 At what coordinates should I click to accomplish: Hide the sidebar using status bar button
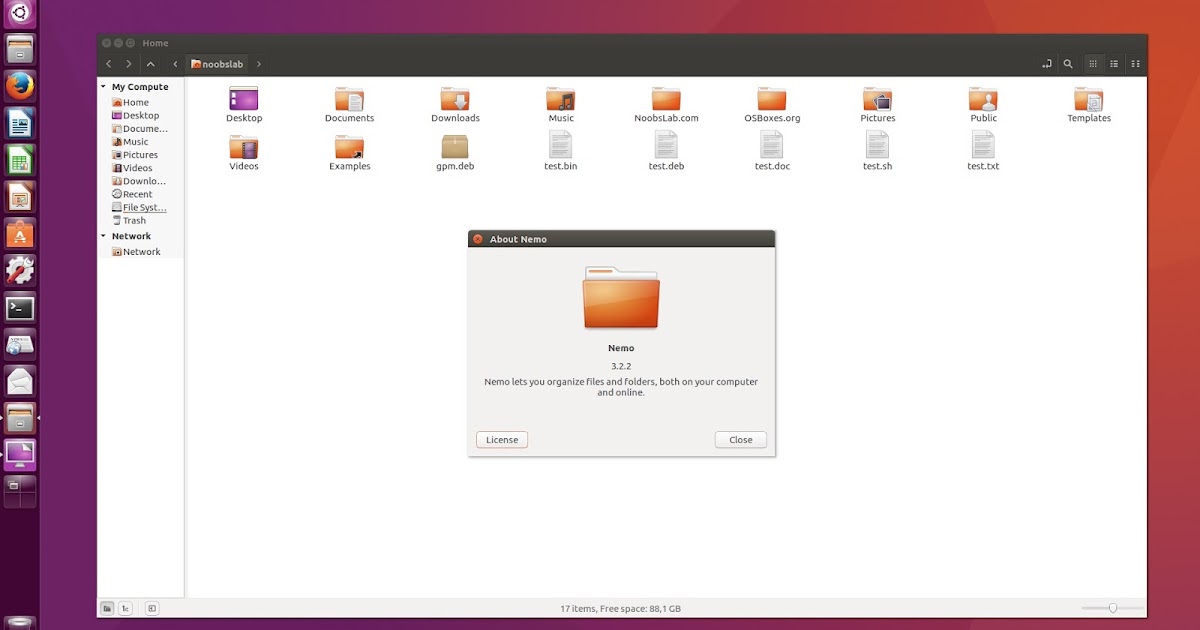coord(152,608)
